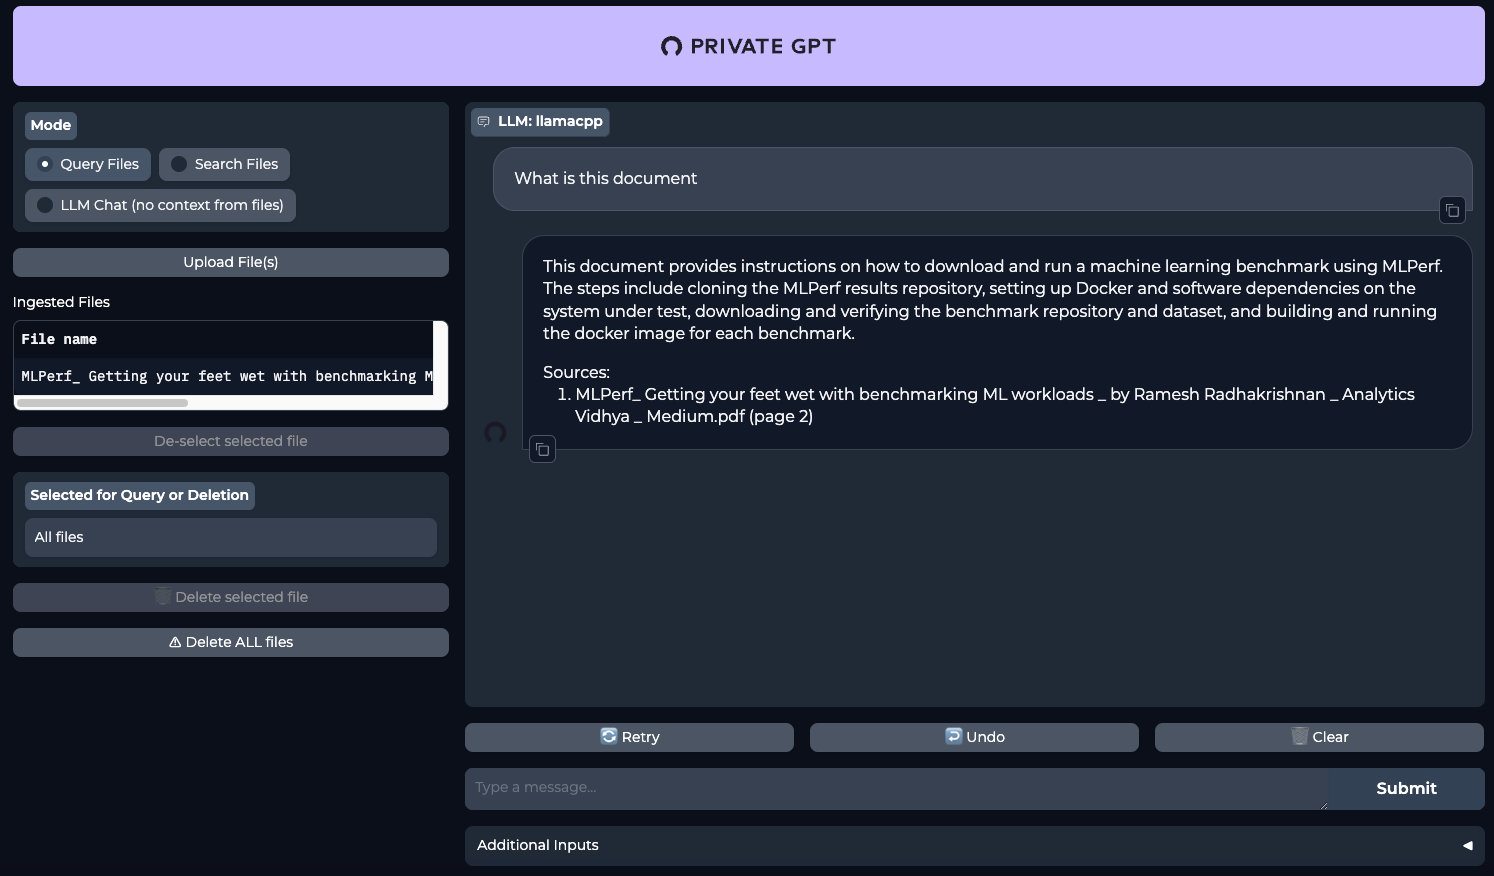Select the Query Files mode
Viewport: 1494px width, 876px height.
[x=88, y=164]
